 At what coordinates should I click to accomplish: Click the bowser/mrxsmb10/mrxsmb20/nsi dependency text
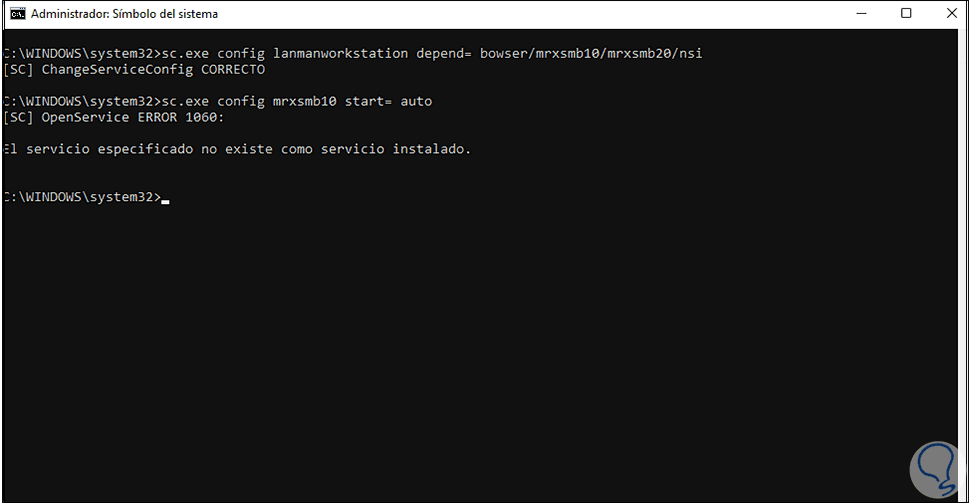coord(591,53)
